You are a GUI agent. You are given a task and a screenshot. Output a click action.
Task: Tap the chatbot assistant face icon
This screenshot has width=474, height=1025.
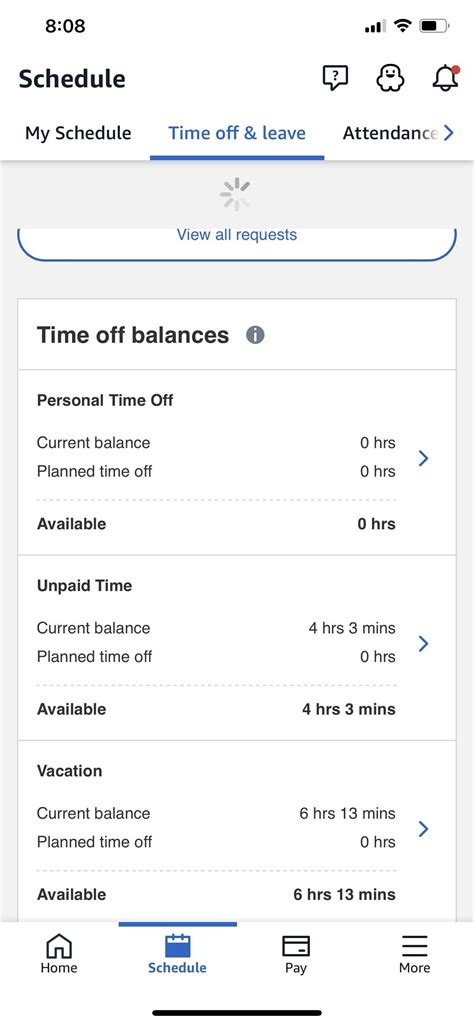point(390,78)
